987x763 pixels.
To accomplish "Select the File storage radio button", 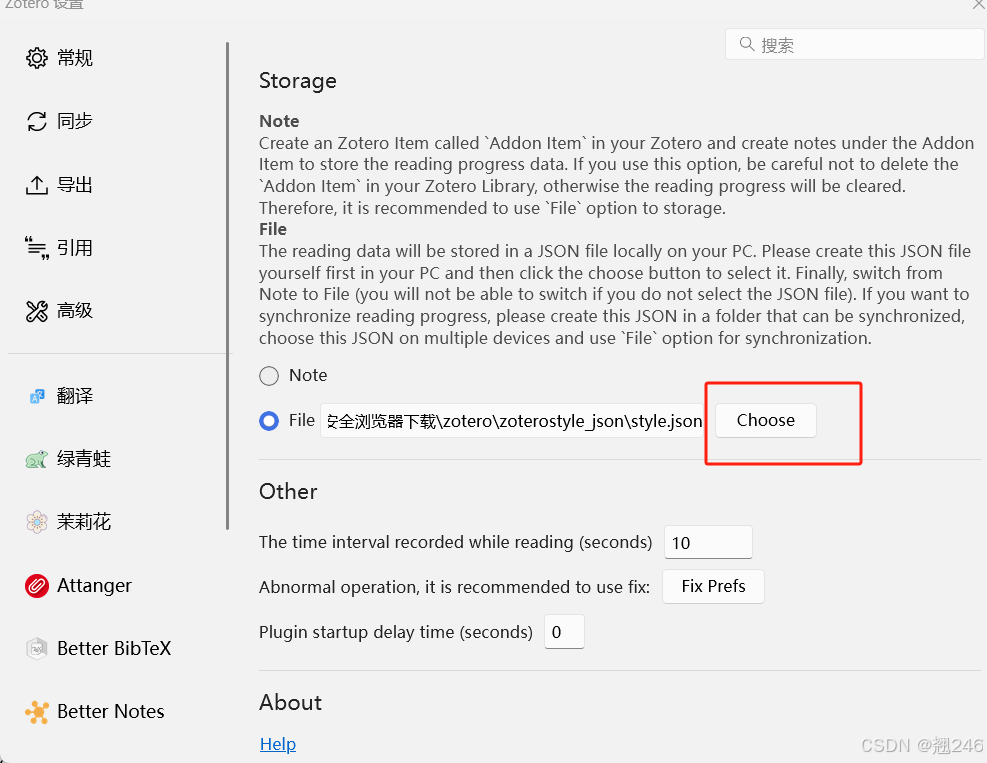I will [269, 421].
